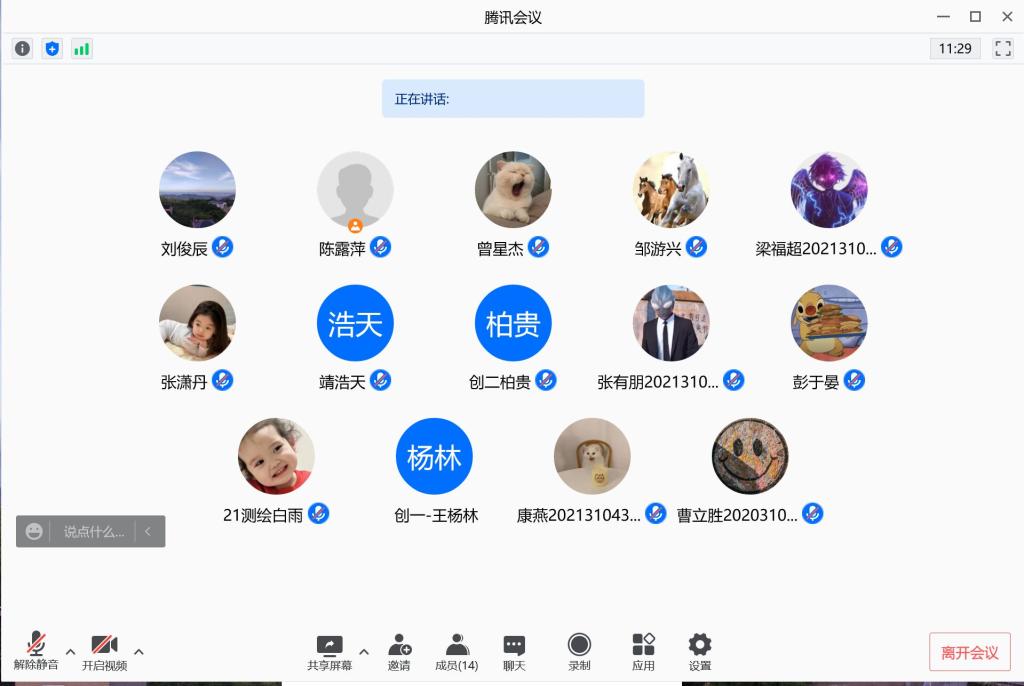The height and width of the screenshot is (686, 1024).
Task: Close the 腾讯会议 window
Action: (1007, 16)
